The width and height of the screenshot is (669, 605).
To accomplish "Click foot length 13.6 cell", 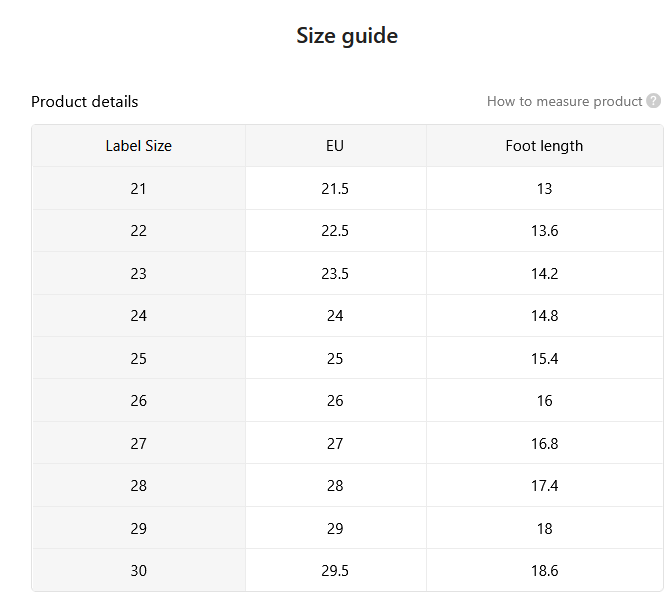I will (x=544, y=231).
